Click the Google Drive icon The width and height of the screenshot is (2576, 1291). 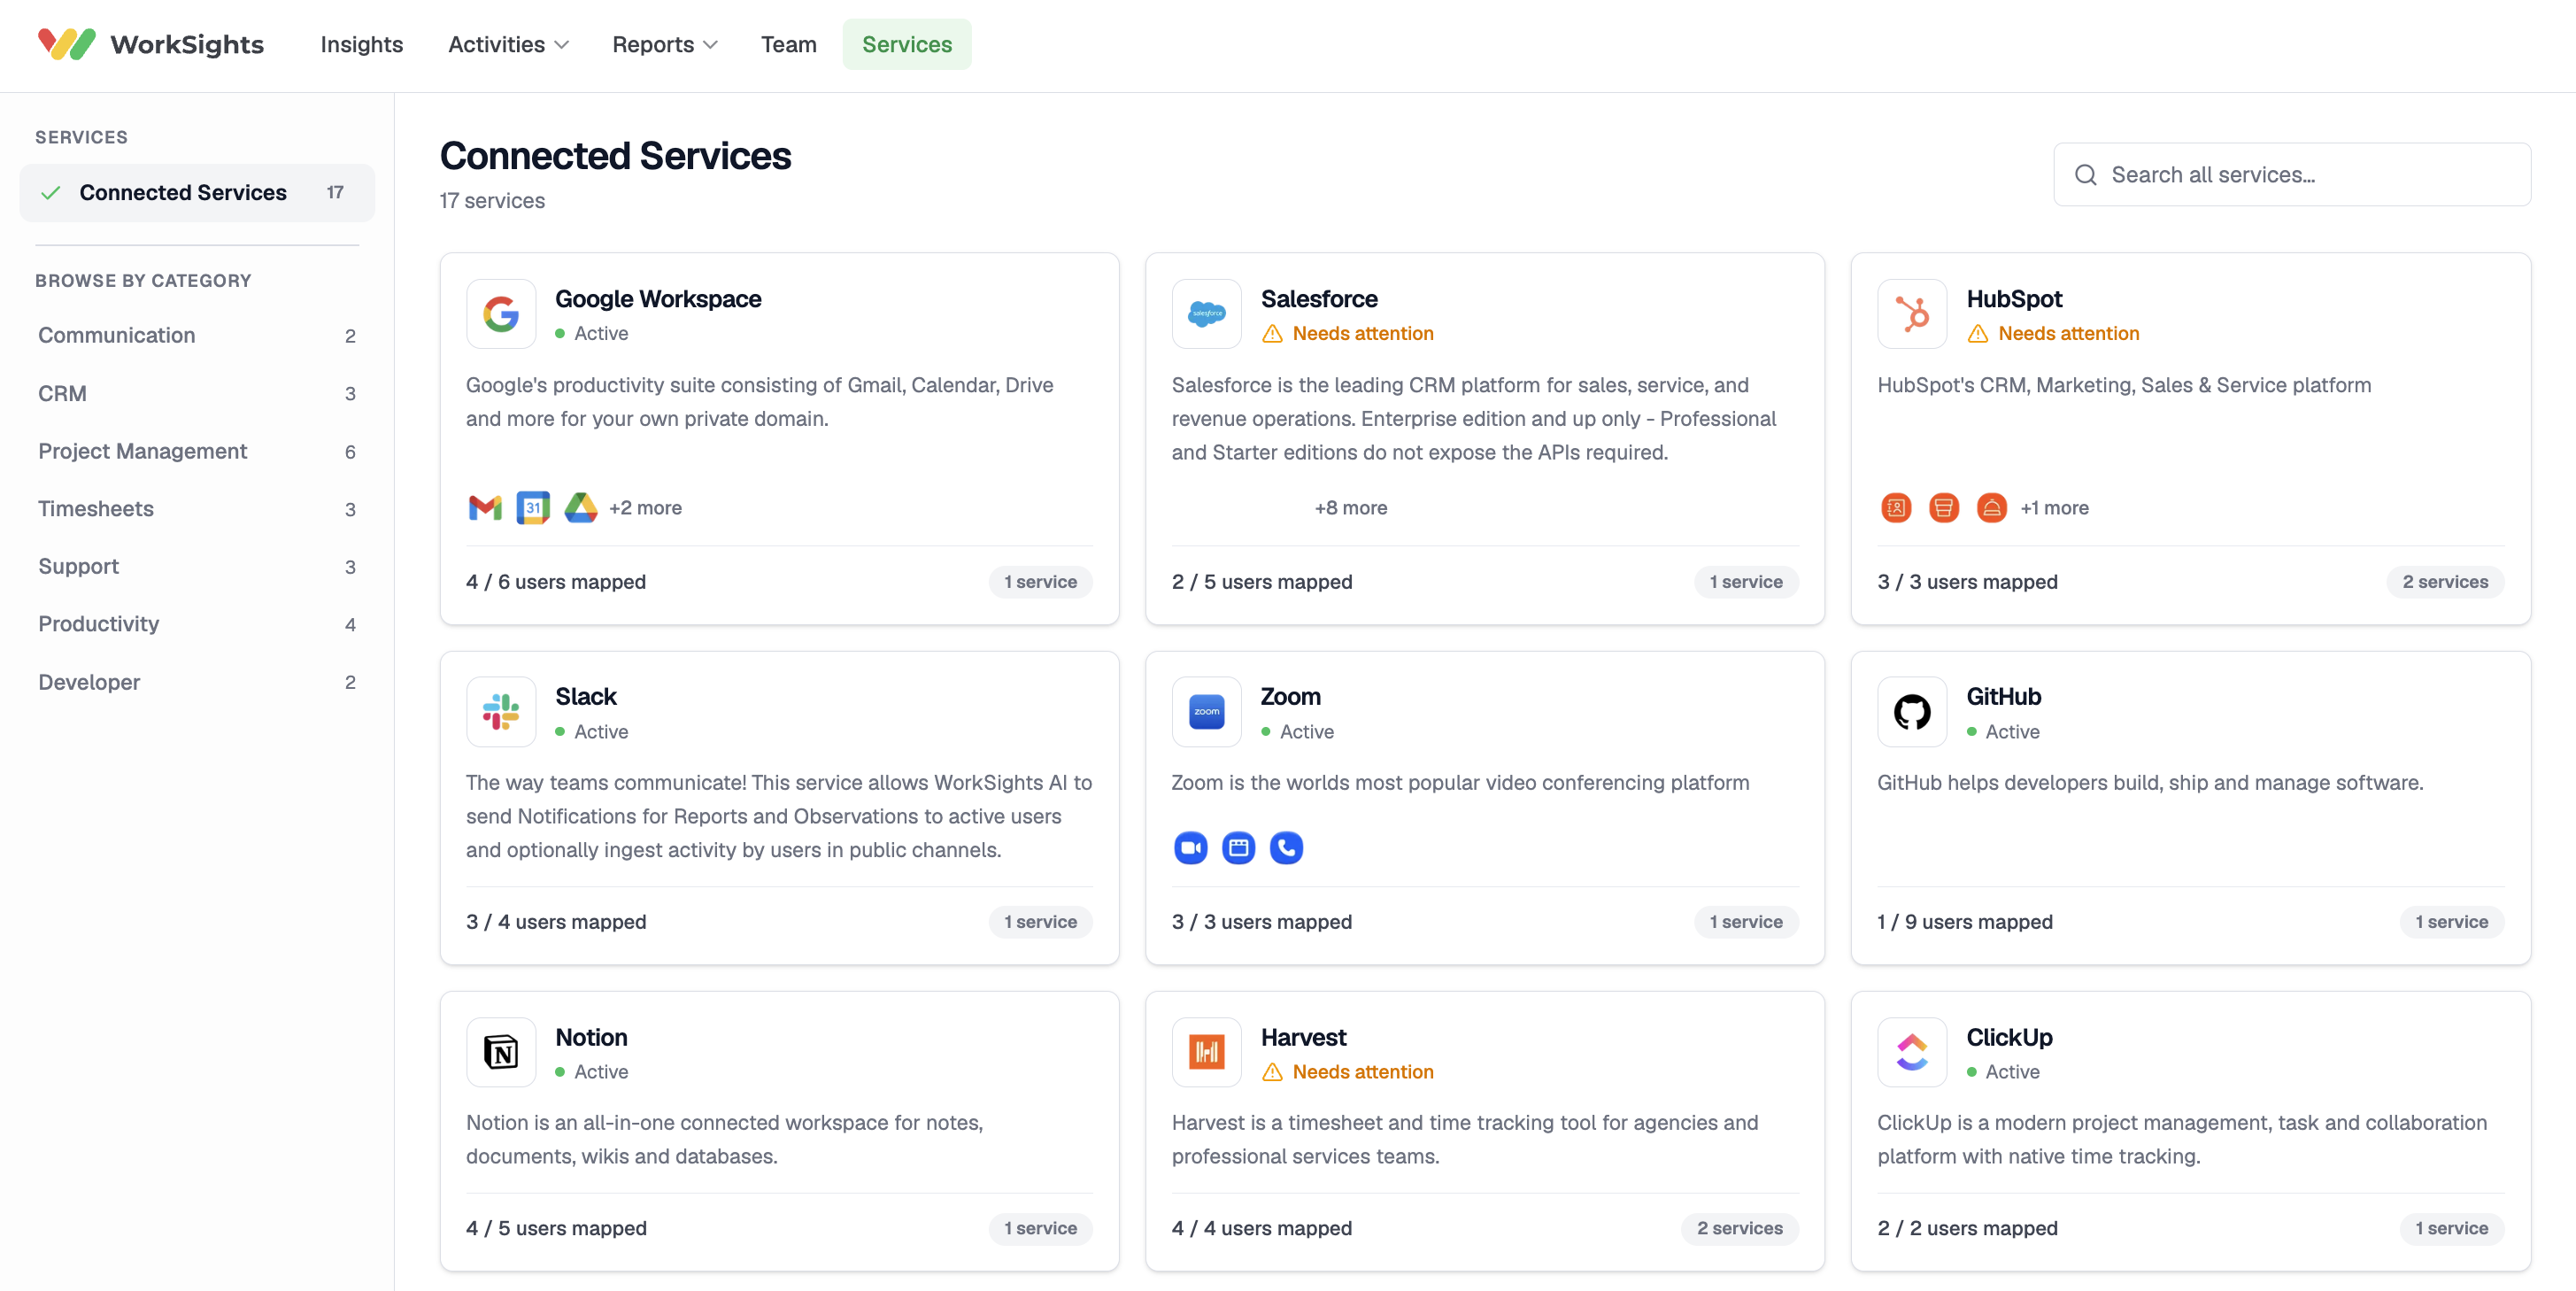tap(581, 508)
